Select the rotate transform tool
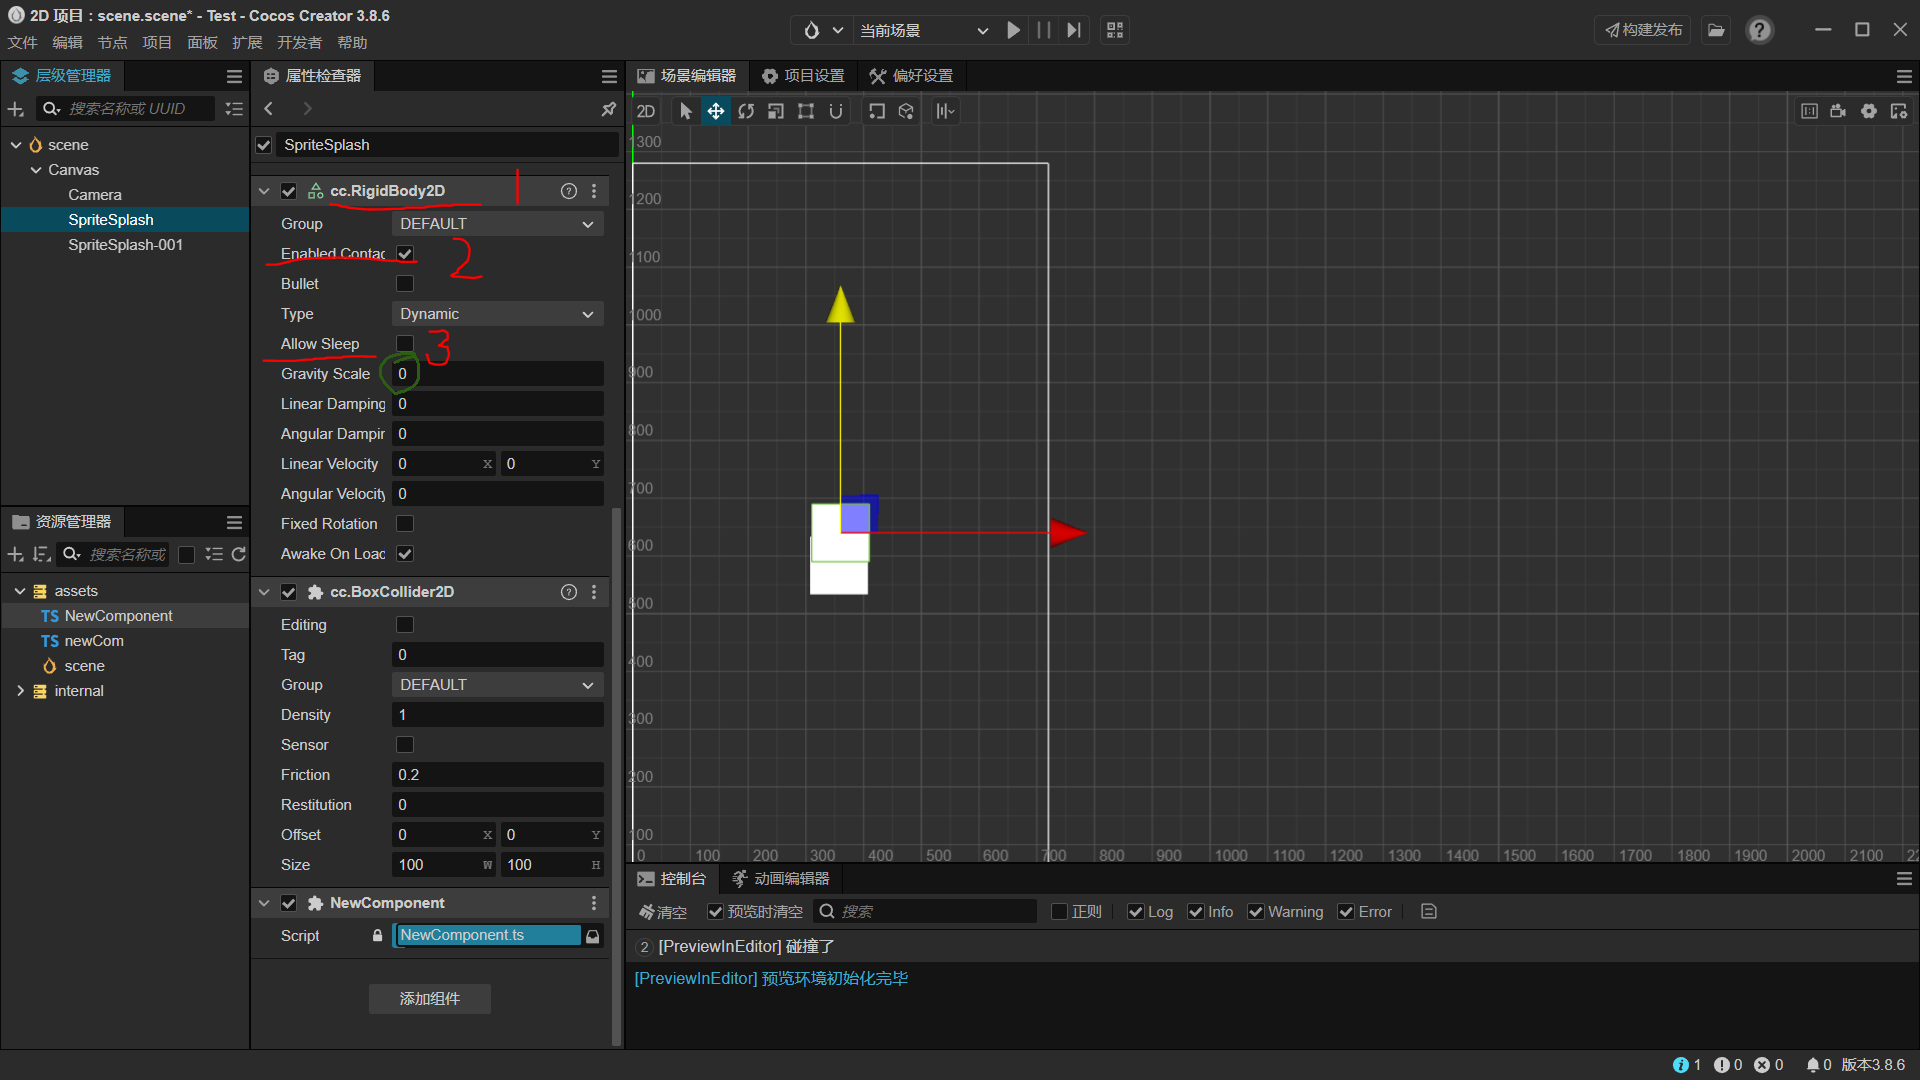This screenshot has width=1920, height=1080. coord(746,111)
